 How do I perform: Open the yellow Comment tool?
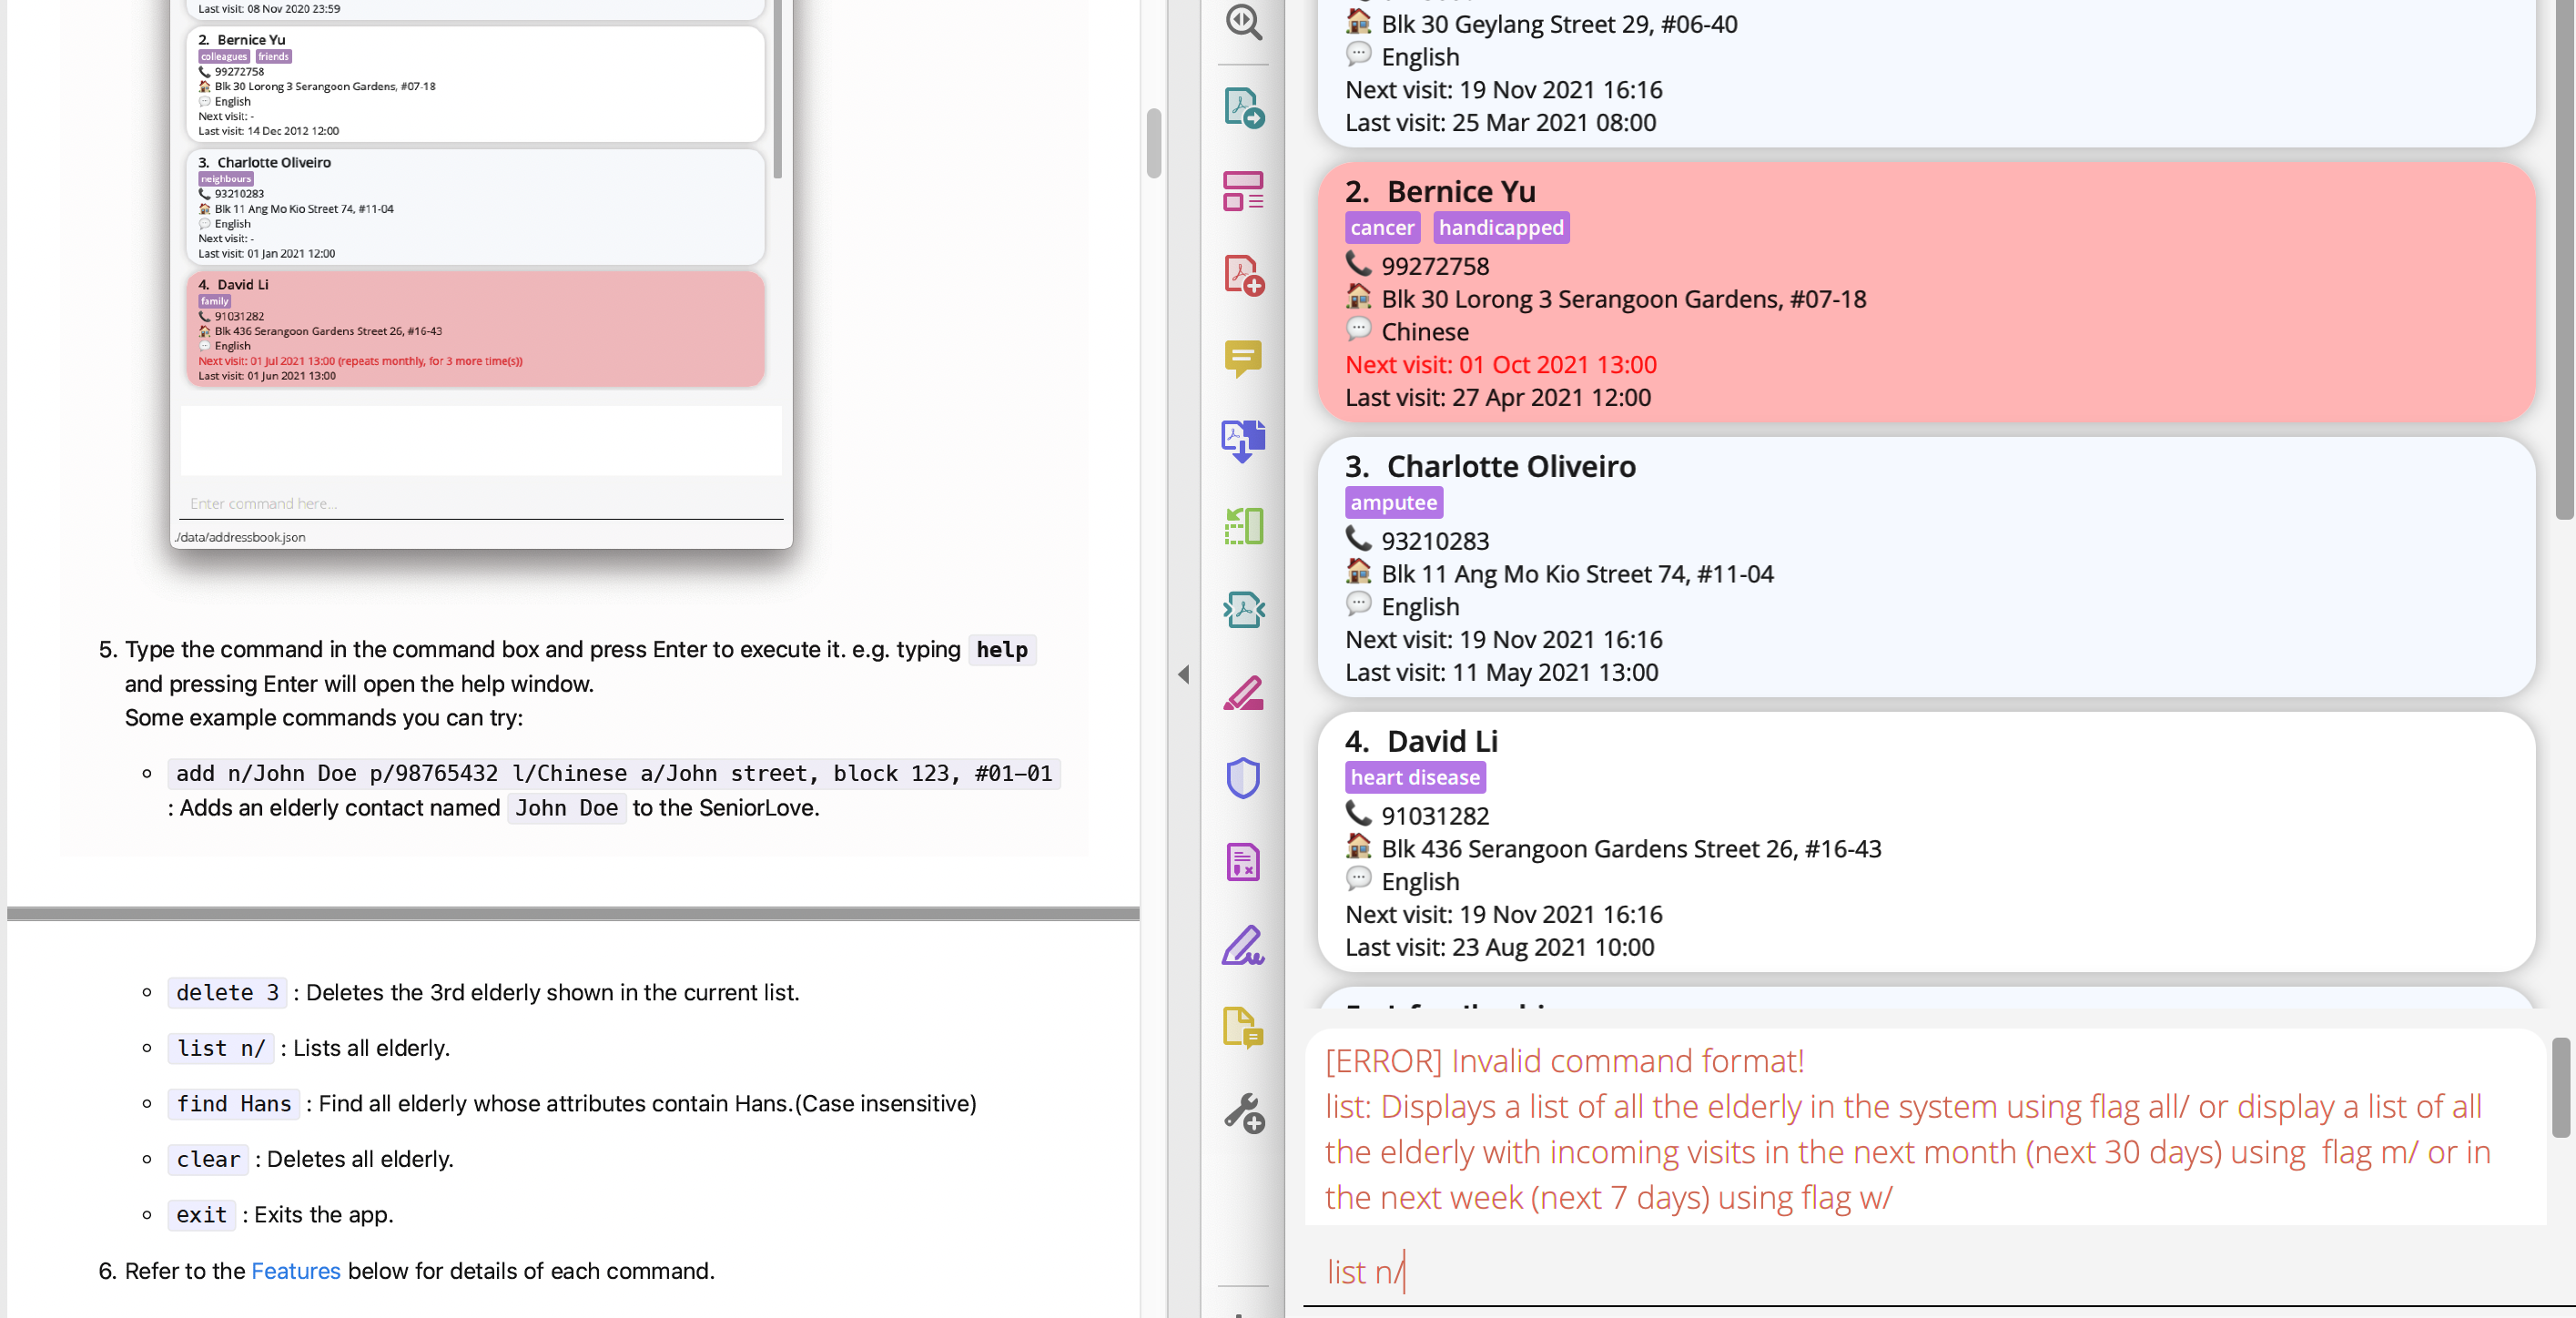click(1243, 358)
